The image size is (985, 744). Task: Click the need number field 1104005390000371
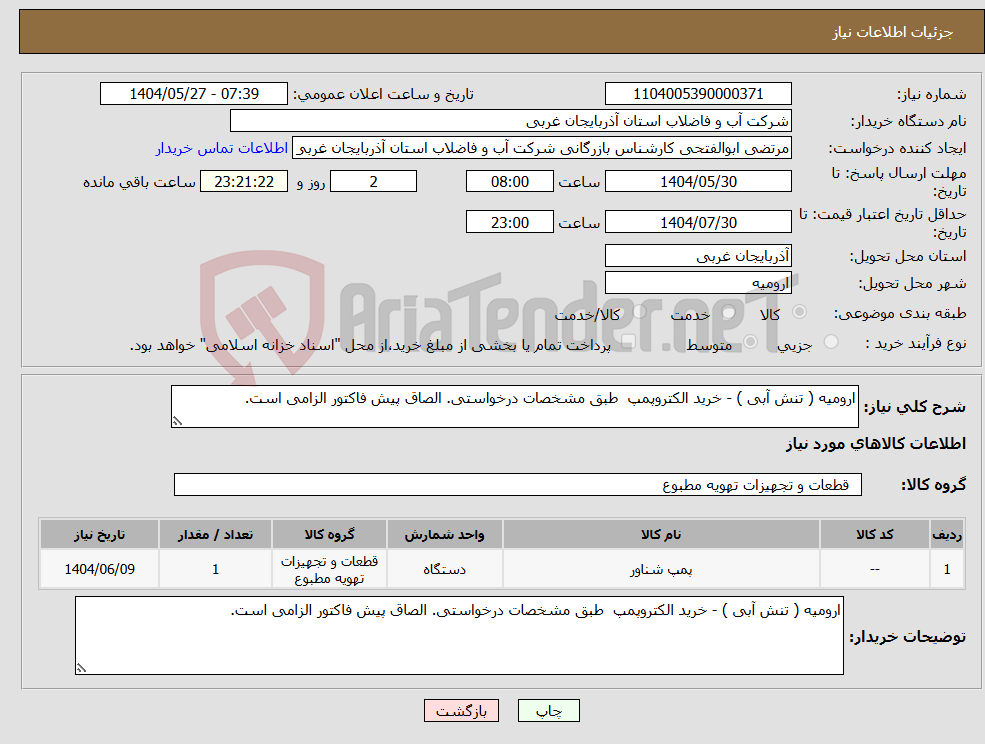[698, 94]
